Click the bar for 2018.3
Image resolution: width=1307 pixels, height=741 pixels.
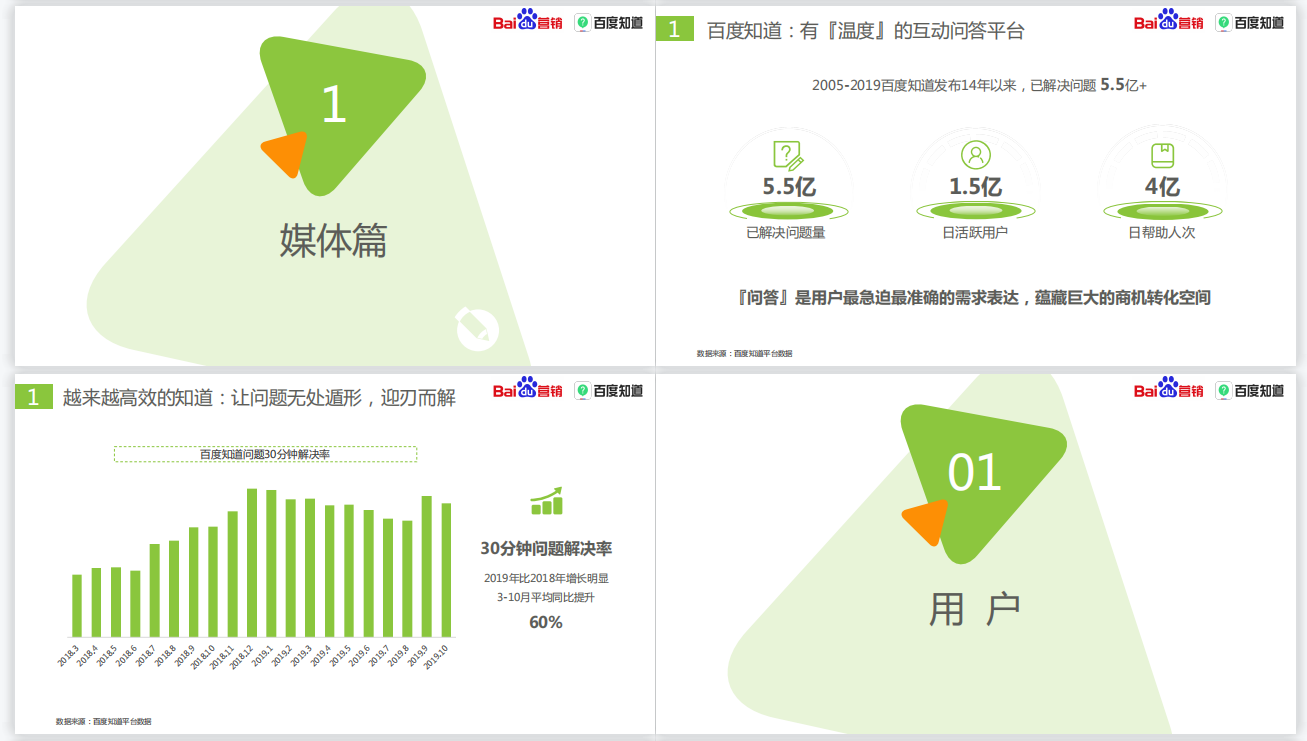click(77, 606)
